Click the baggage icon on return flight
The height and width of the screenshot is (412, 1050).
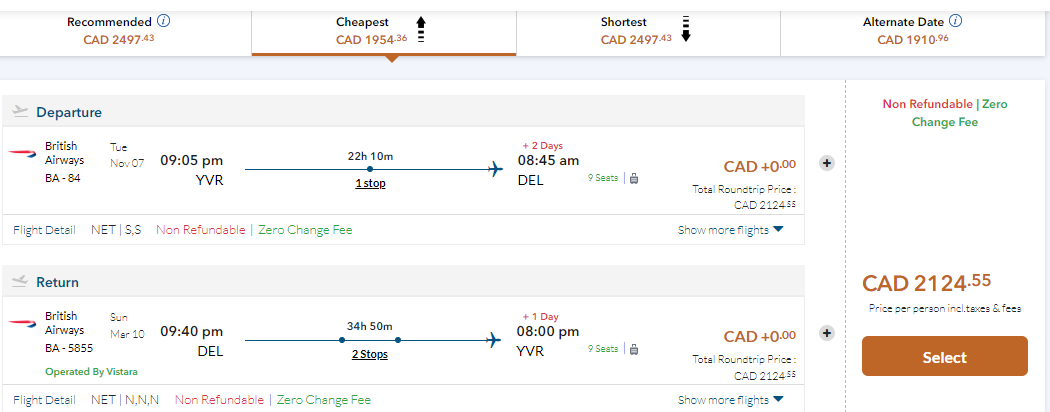click(x=633, y=349)
